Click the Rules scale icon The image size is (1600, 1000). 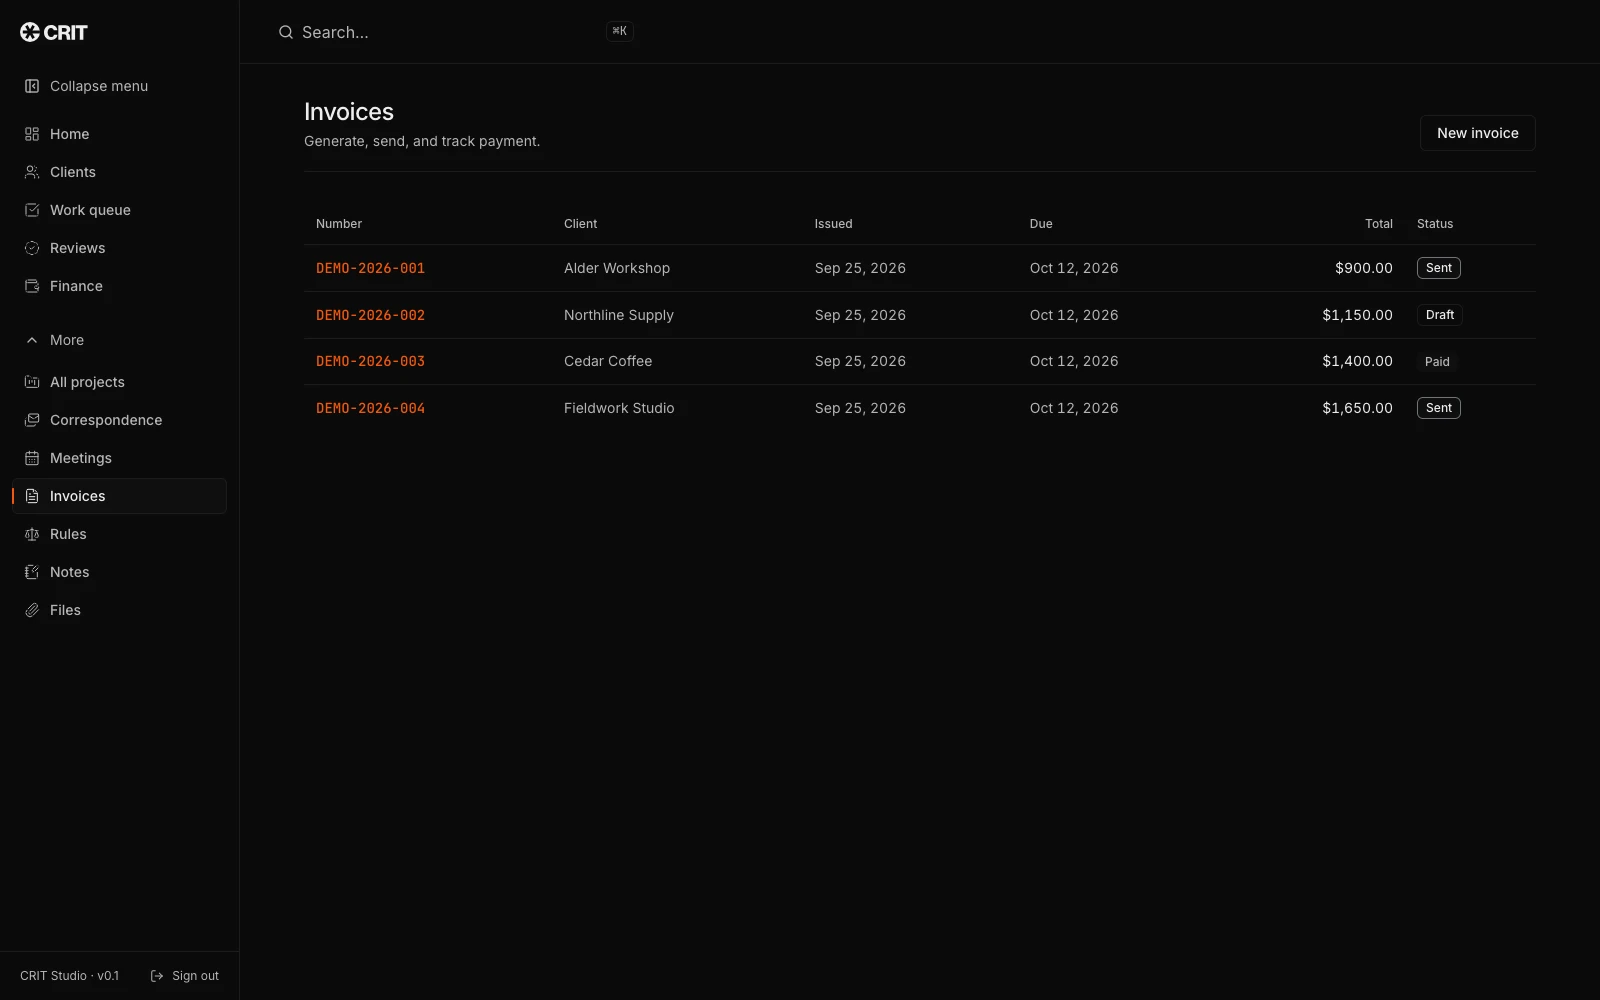click(x=32, y=534)
